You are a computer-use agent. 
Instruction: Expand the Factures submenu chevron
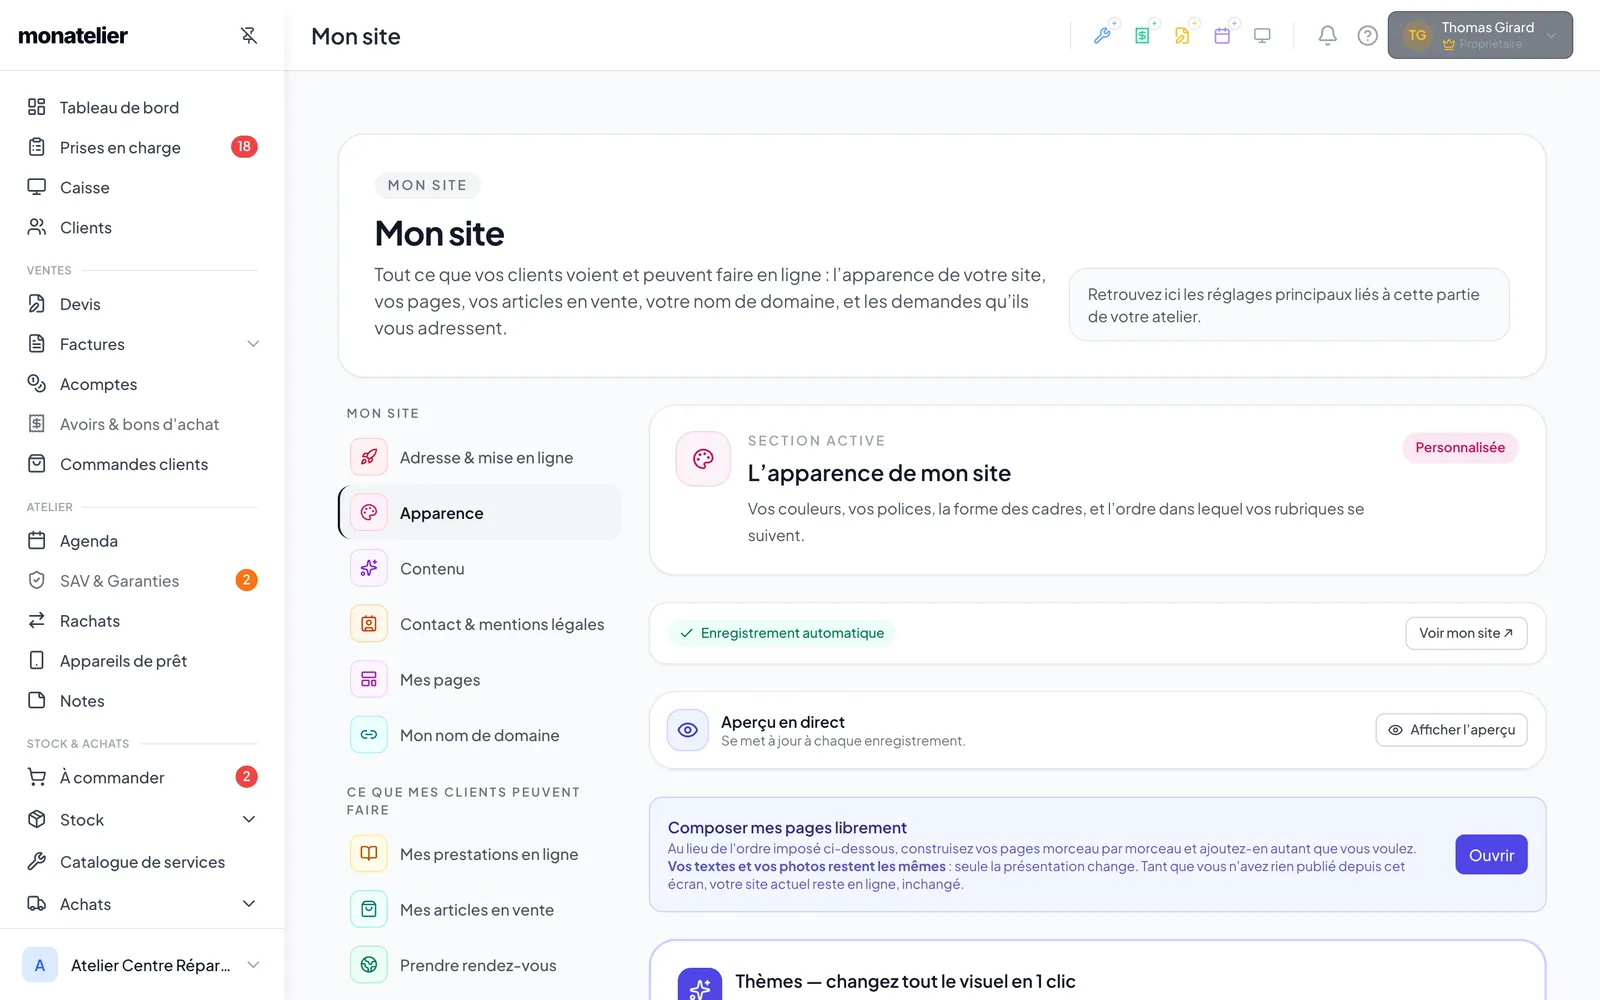pos(253,344)
